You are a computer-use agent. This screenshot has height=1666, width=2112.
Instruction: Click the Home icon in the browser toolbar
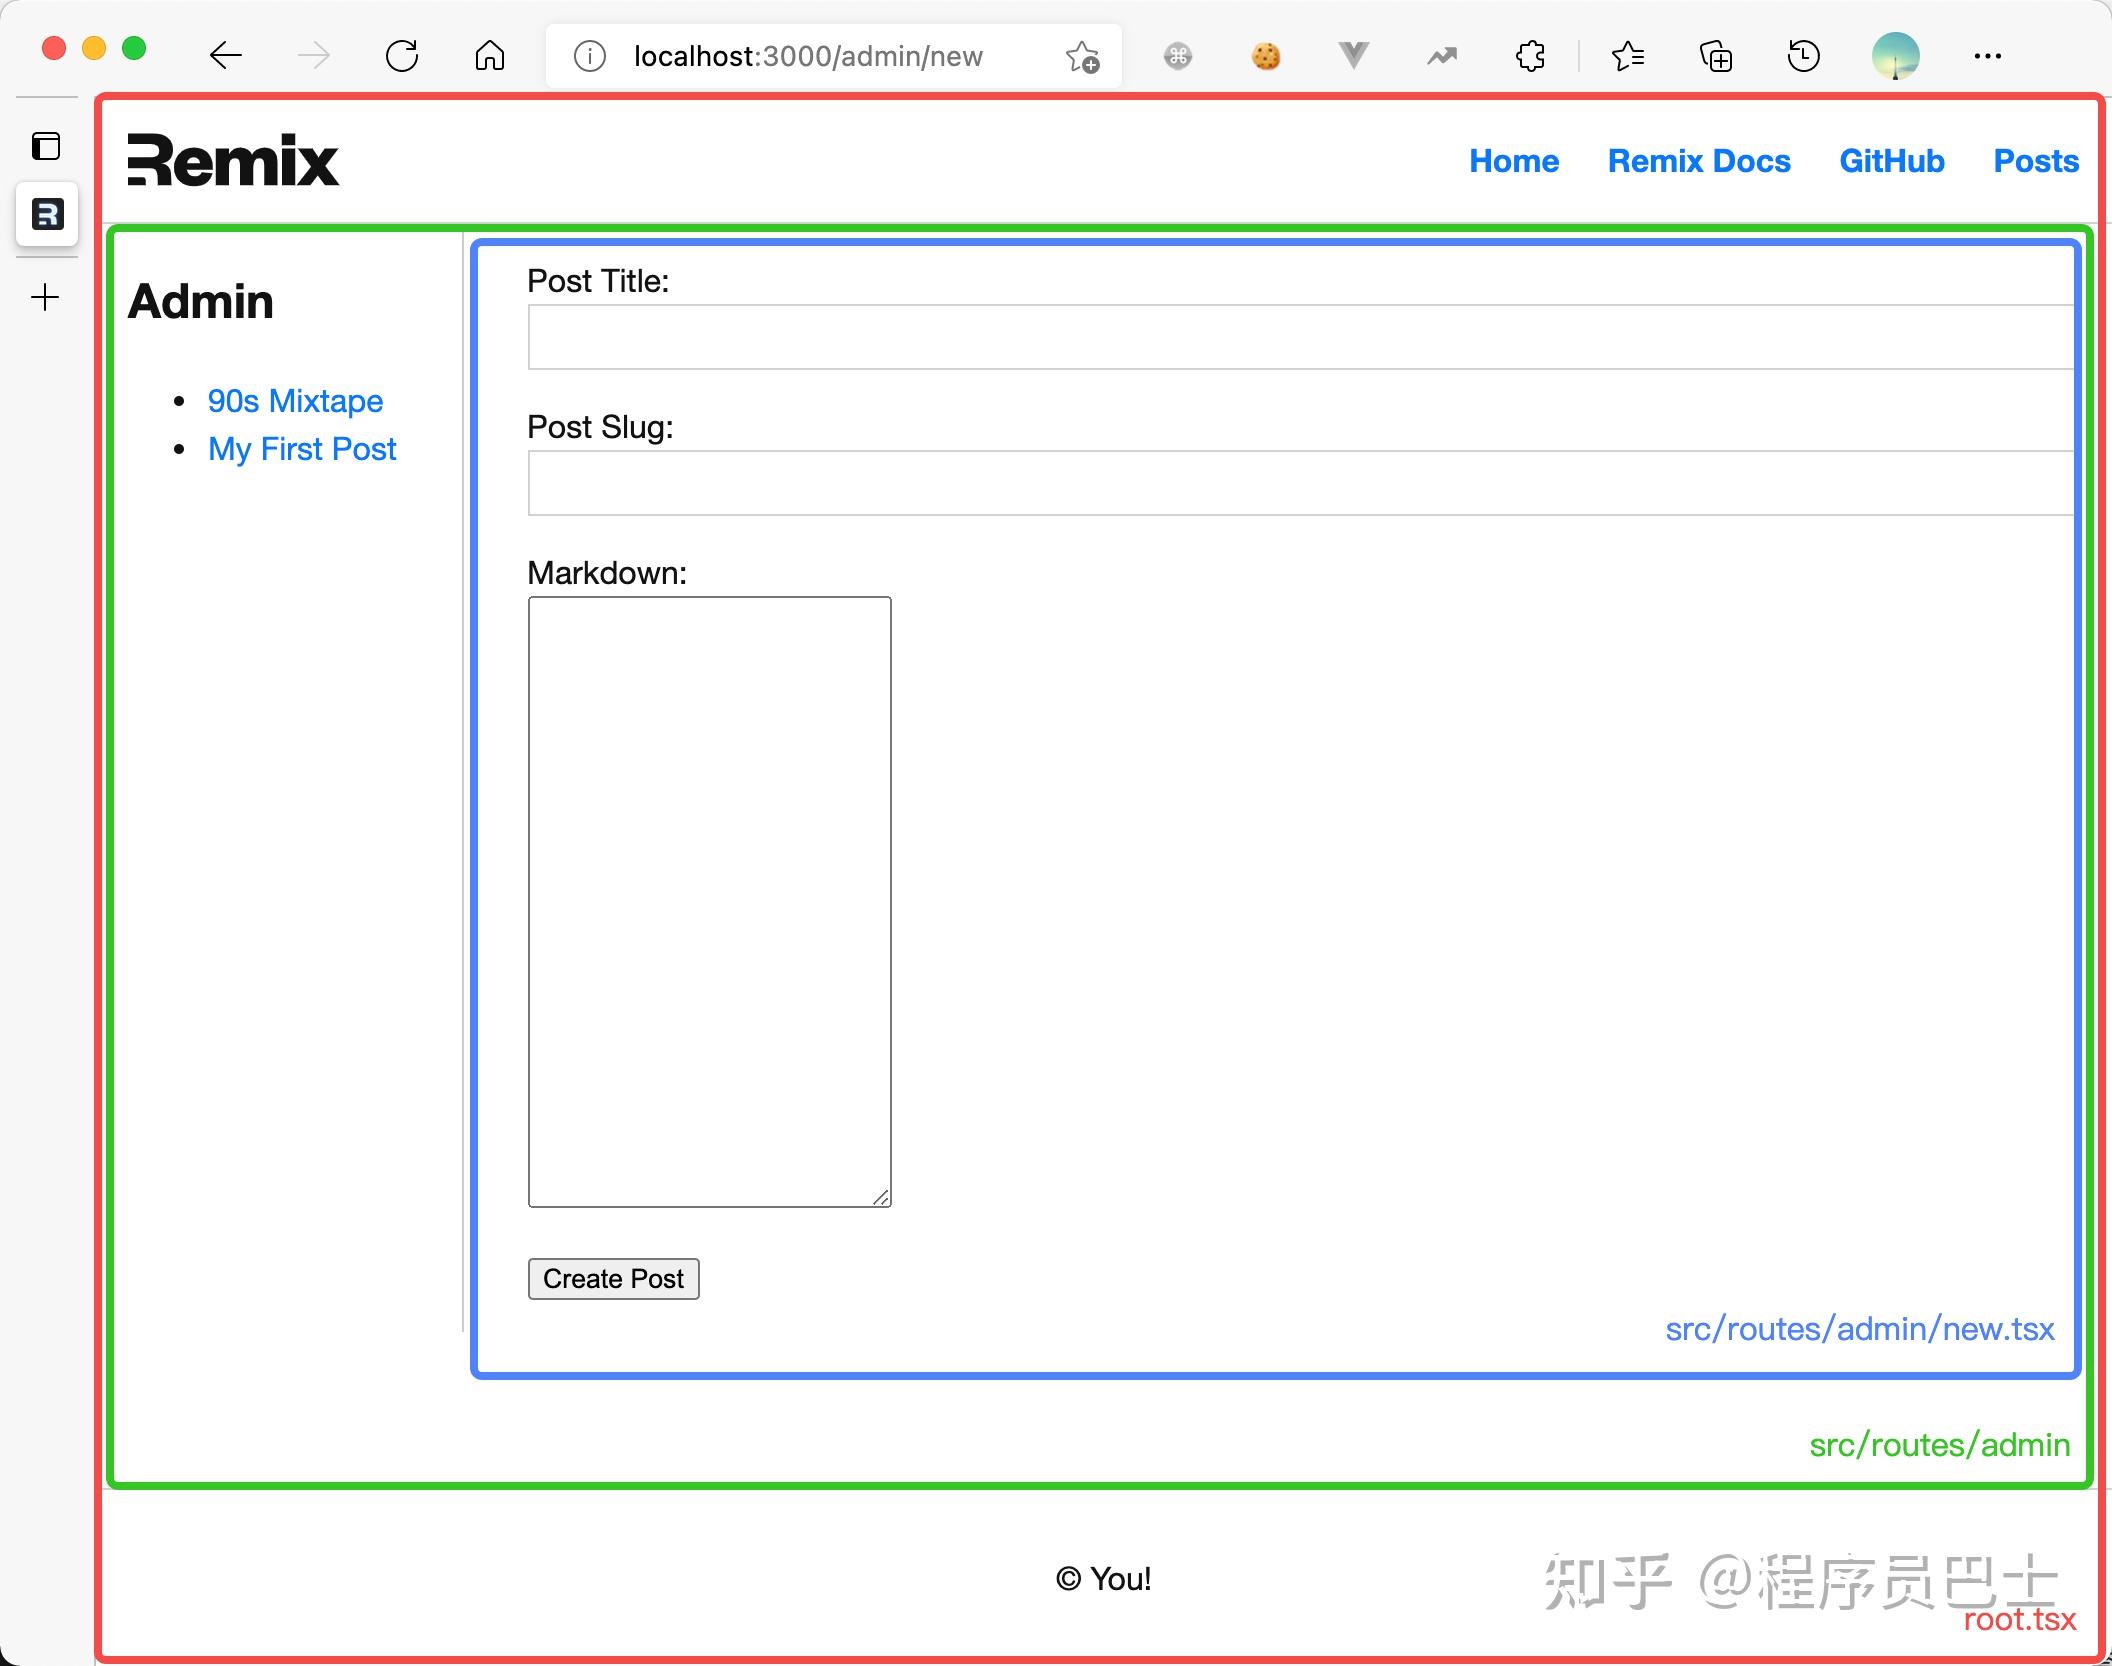click(489, 56)
